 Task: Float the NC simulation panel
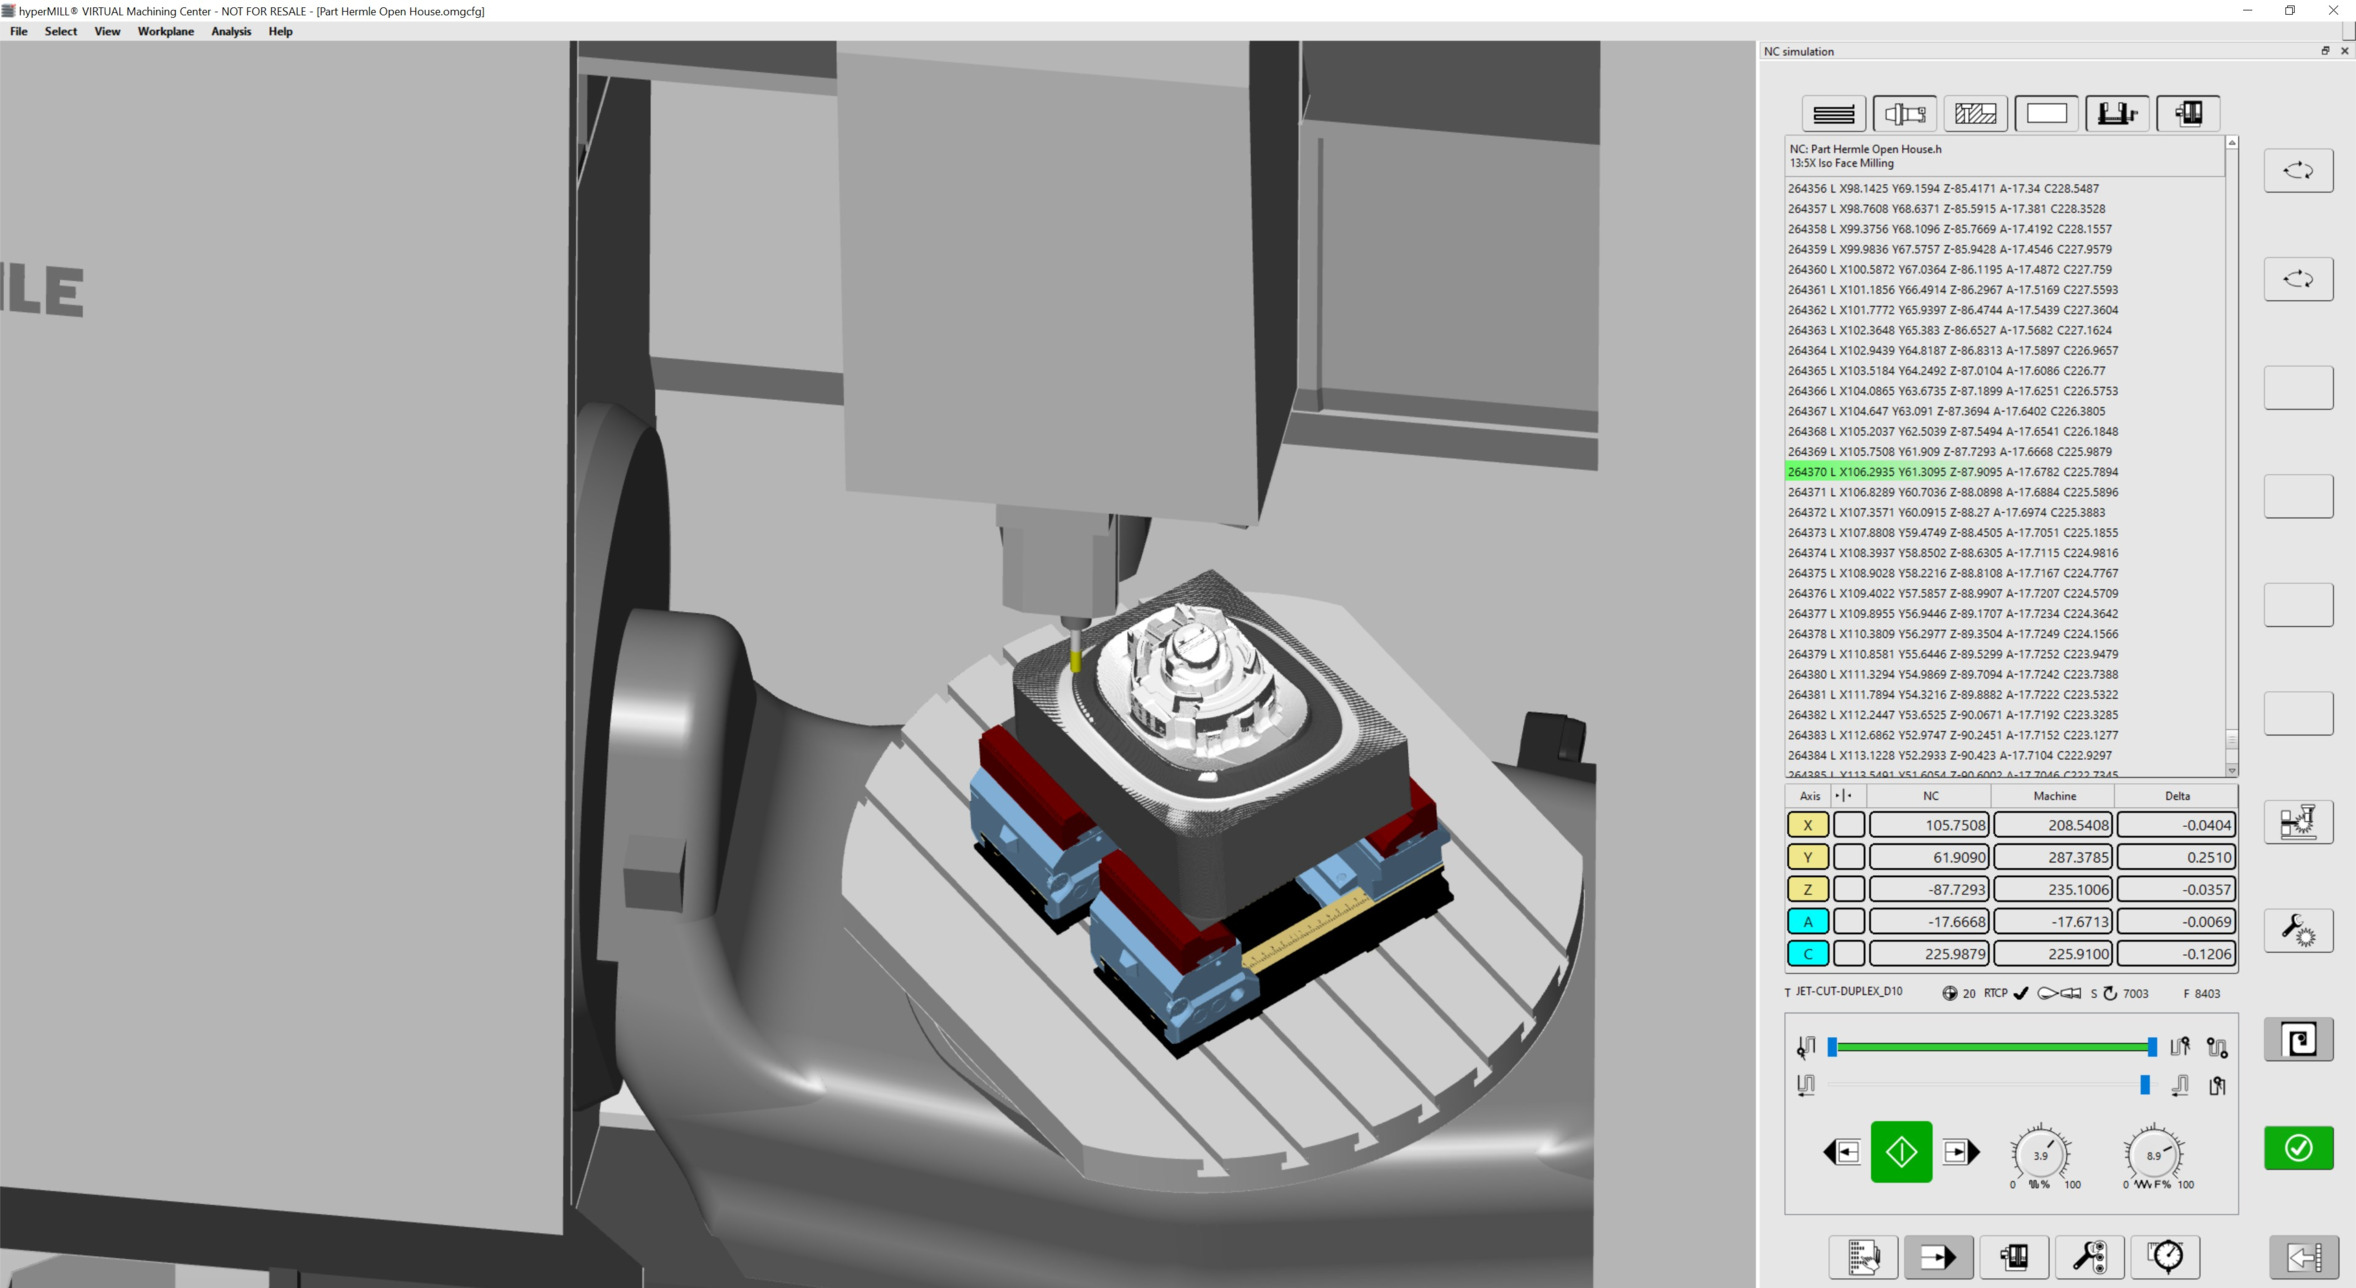tap(2325, 51)
